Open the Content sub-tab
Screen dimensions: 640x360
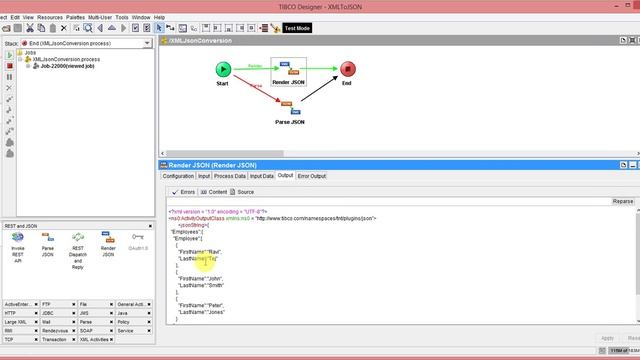coord(214,192)
